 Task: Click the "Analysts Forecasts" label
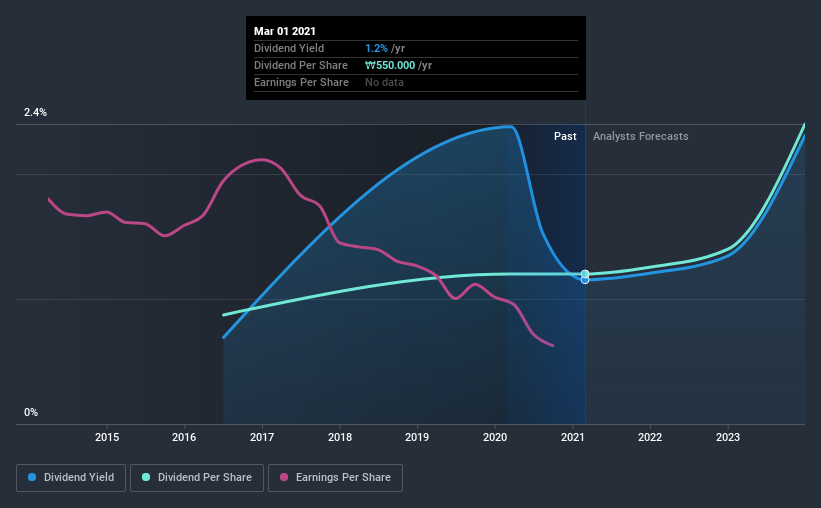click(640, 136)
